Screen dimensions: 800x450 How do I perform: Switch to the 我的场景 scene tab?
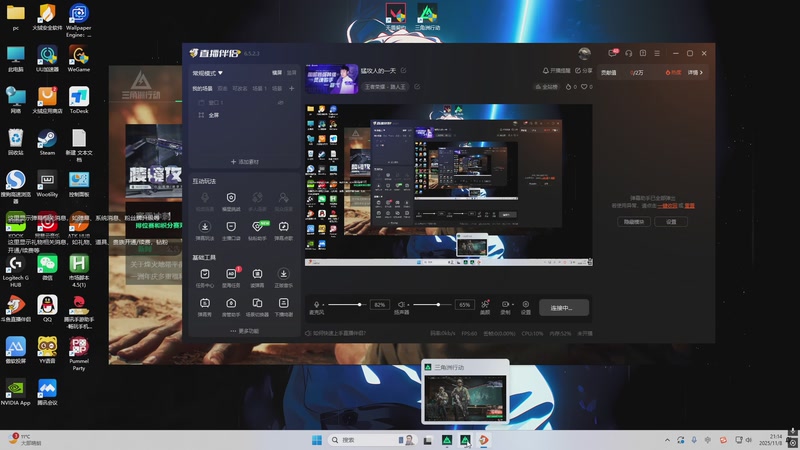(x=202, y=88)
